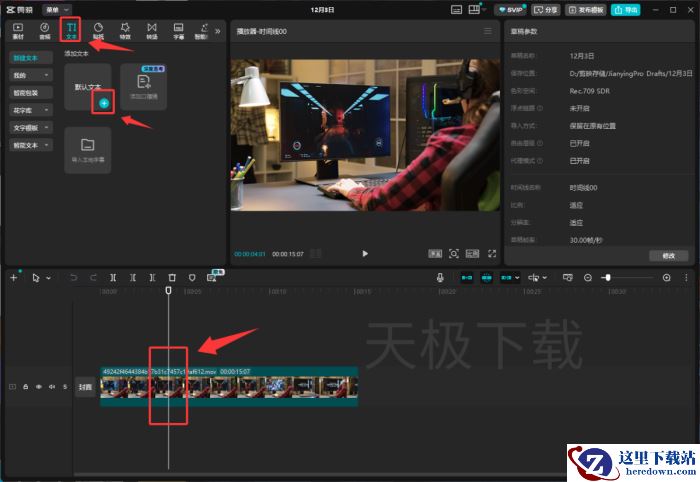Expand the 我的 category dropdown

[x=31, y=75]
